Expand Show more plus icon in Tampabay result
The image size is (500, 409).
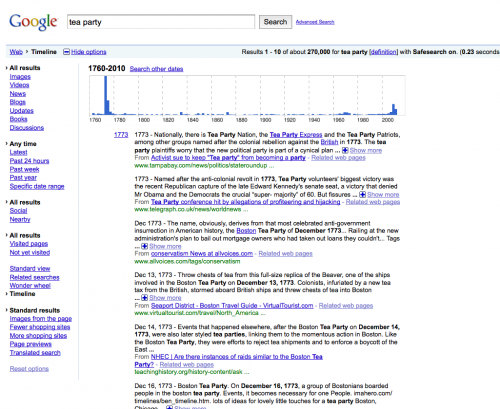click(x=345, y=150)
